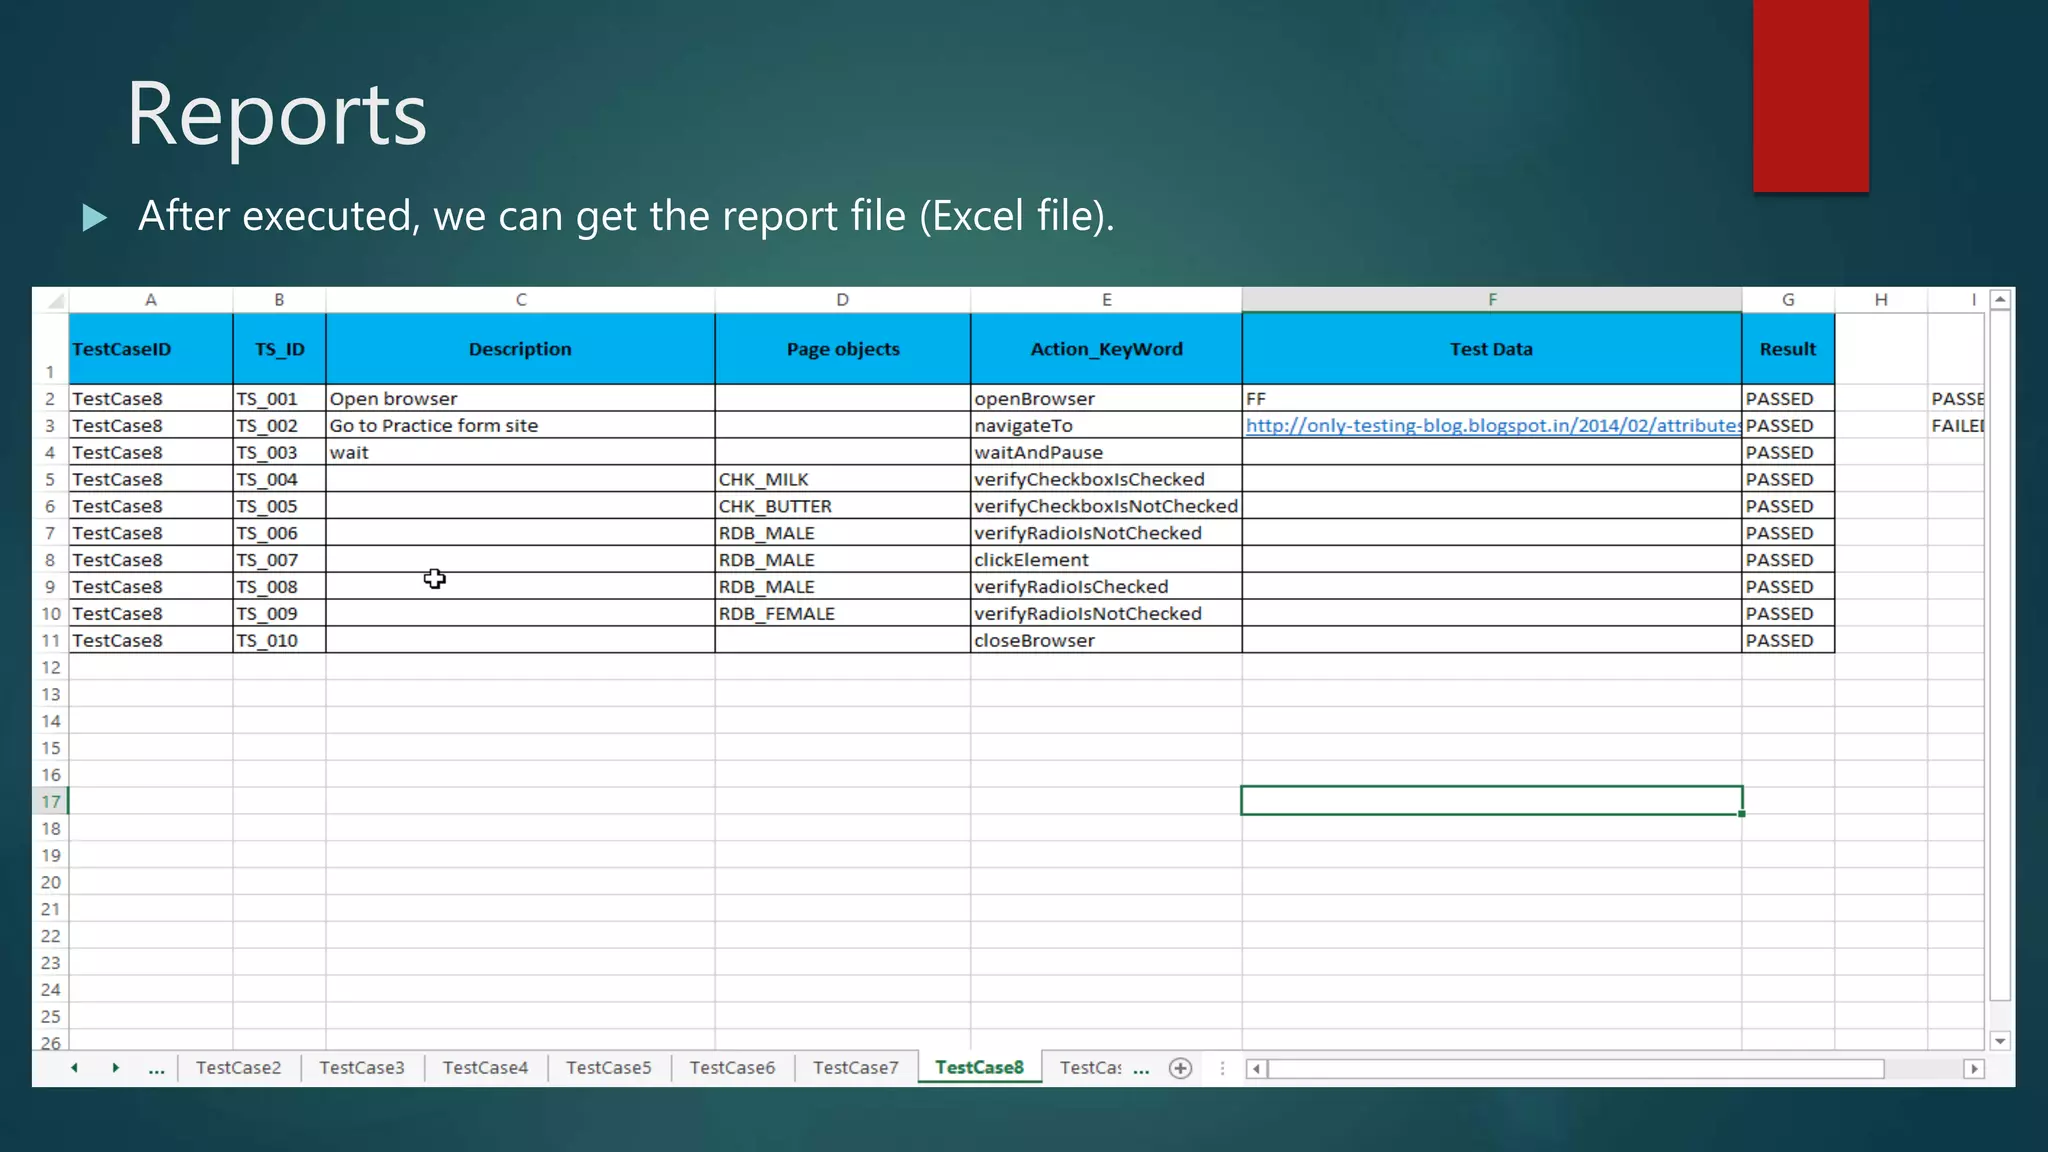Open hidden sheets ellipsis after TestCa

[x=1141, y=1068]
